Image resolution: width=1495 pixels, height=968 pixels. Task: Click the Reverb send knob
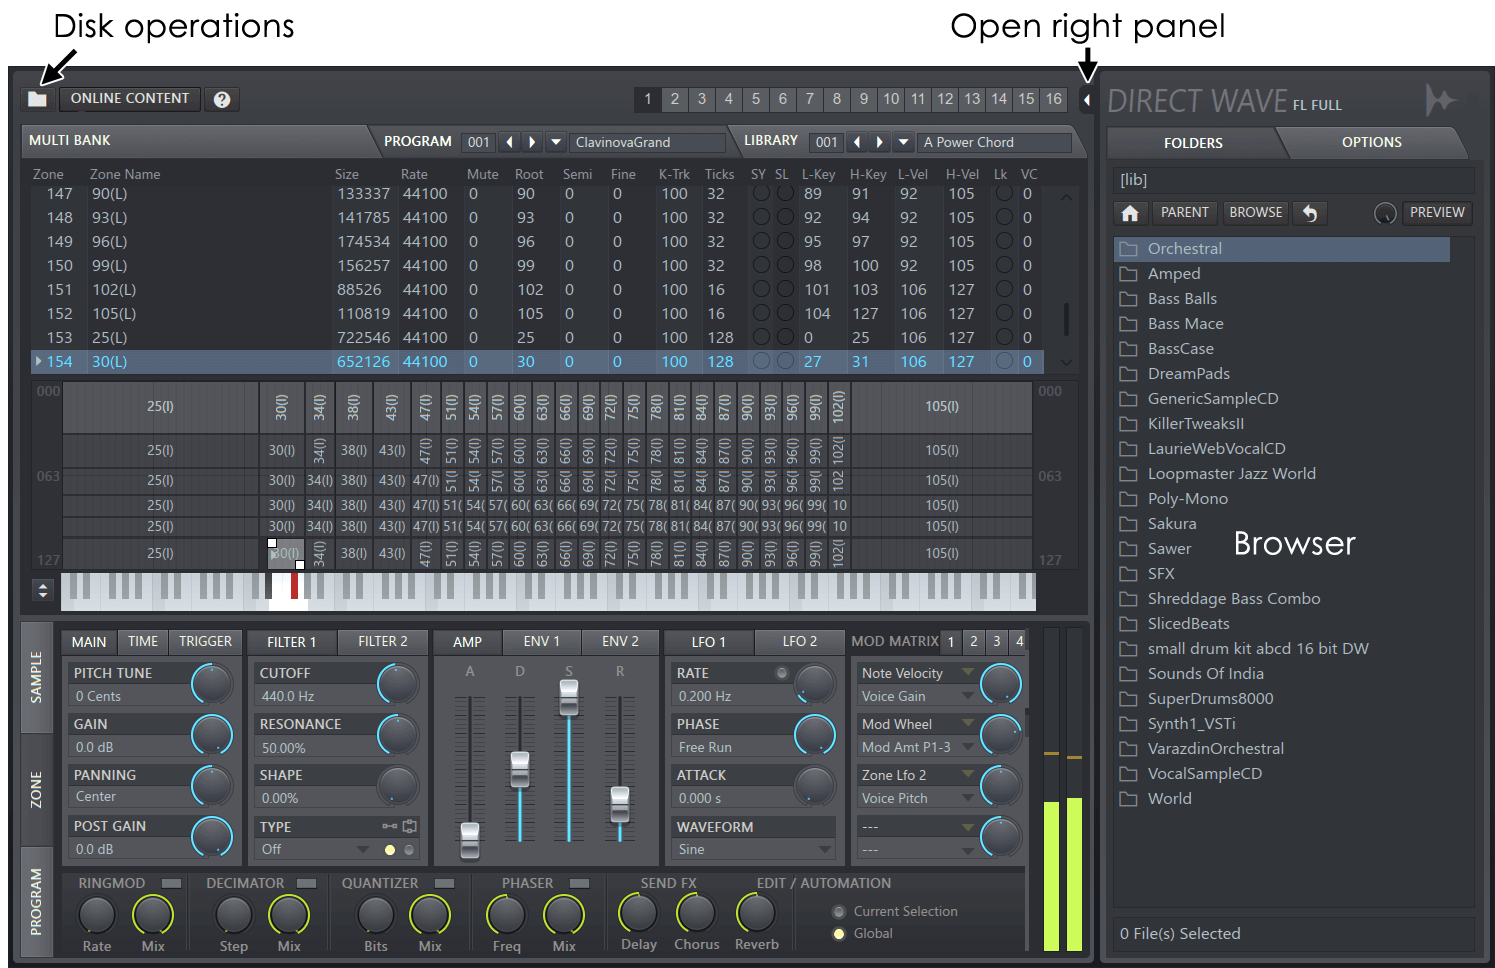coord(756,913)
